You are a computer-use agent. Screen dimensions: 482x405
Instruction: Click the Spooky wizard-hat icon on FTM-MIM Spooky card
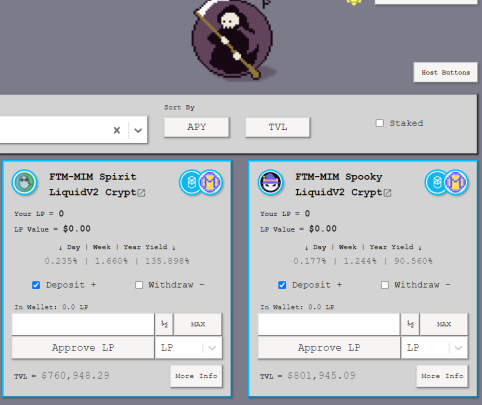pos(270,183)
